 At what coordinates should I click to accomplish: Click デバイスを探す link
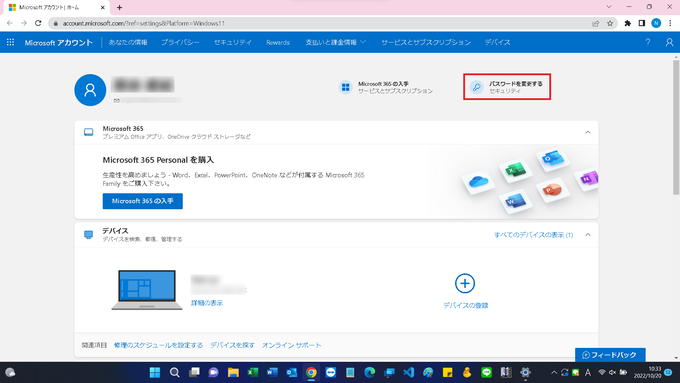tap(232, 345)
